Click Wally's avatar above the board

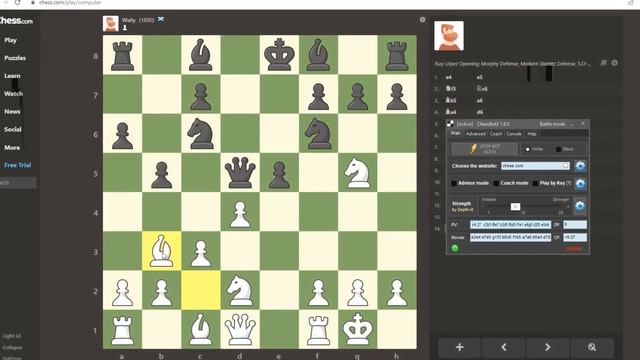111,24
